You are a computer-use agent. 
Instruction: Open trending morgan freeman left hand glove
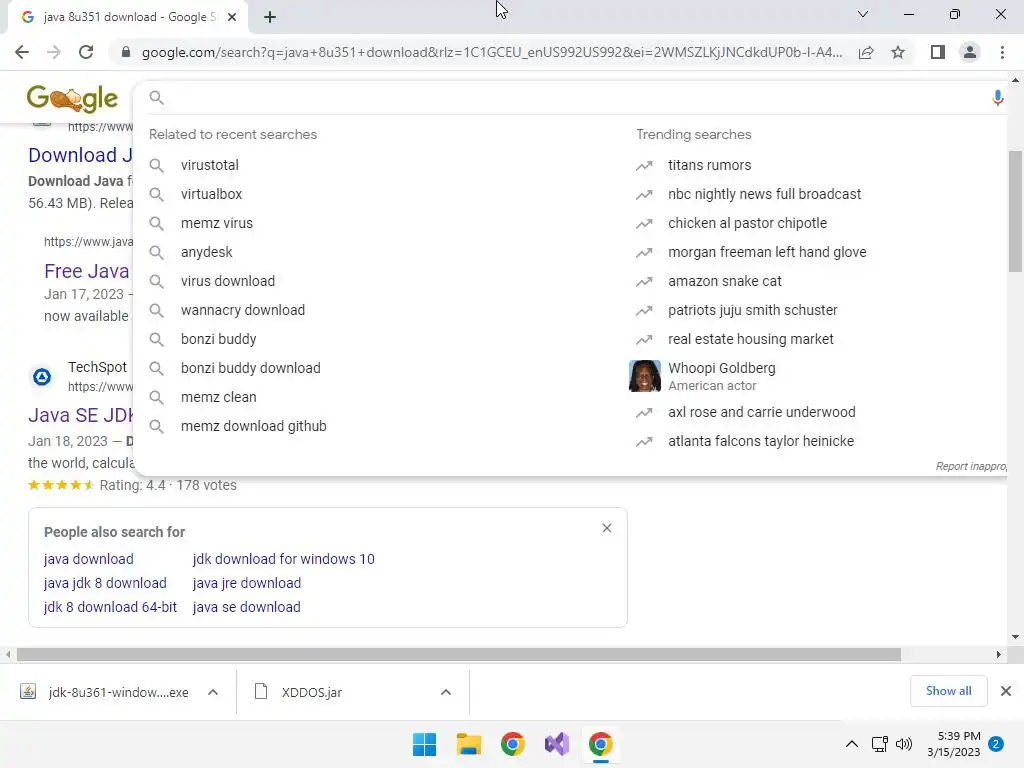767,252
